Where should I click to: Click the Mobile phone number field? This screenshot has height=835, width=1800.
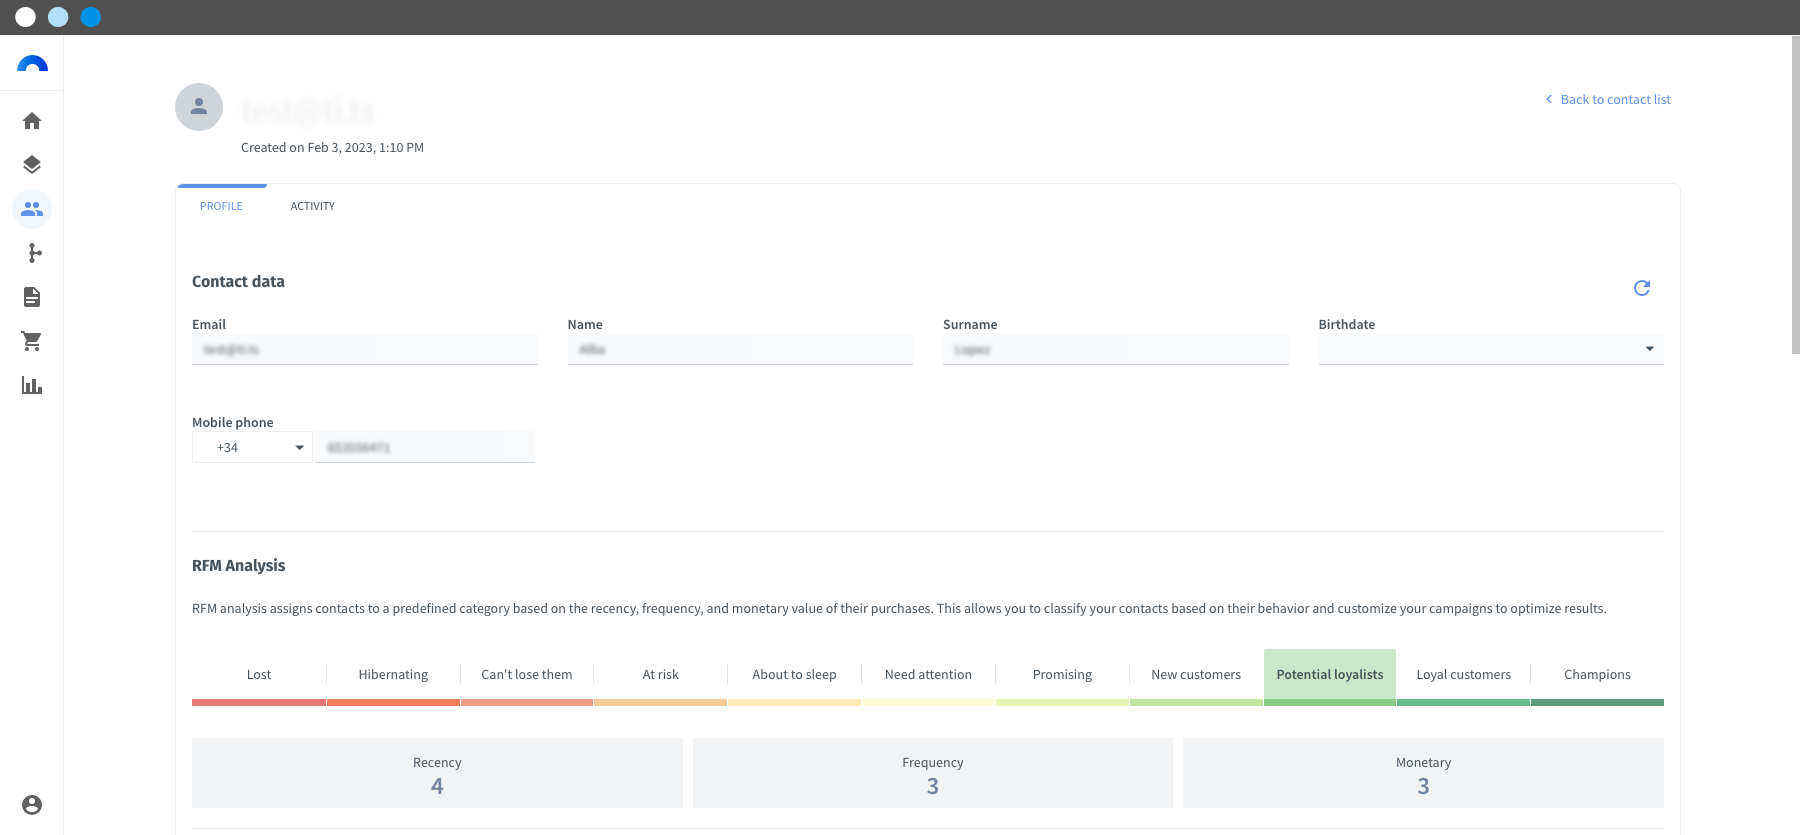tap(426, 447)
